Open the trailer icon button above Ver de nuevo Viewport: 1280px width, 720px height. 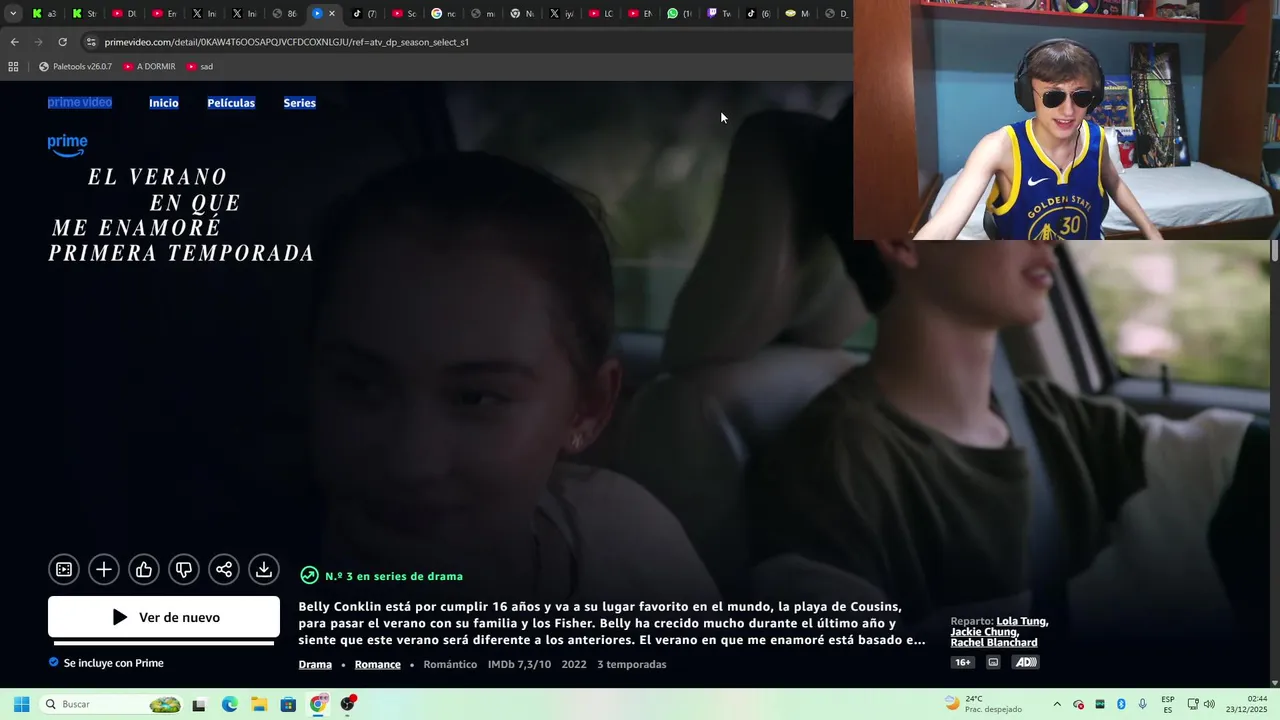point(64,569)
